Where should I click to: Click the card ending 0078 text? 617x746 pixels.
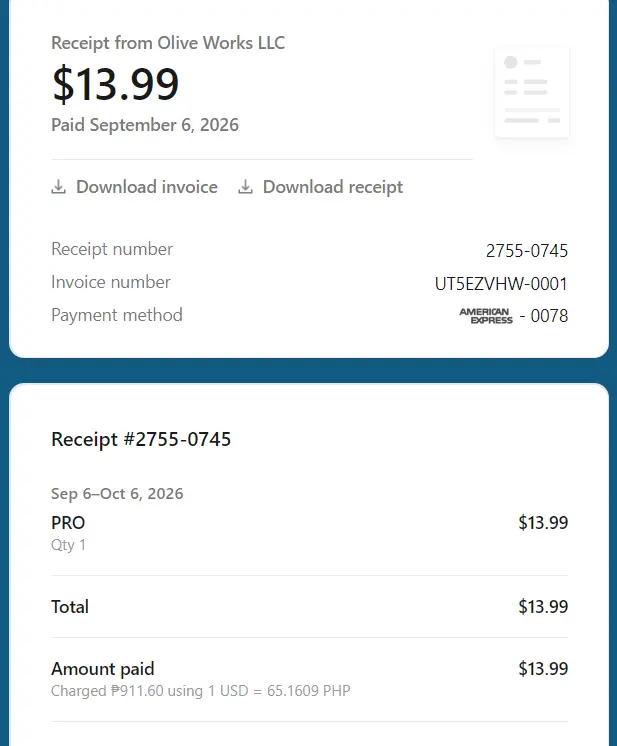[544, 316]
